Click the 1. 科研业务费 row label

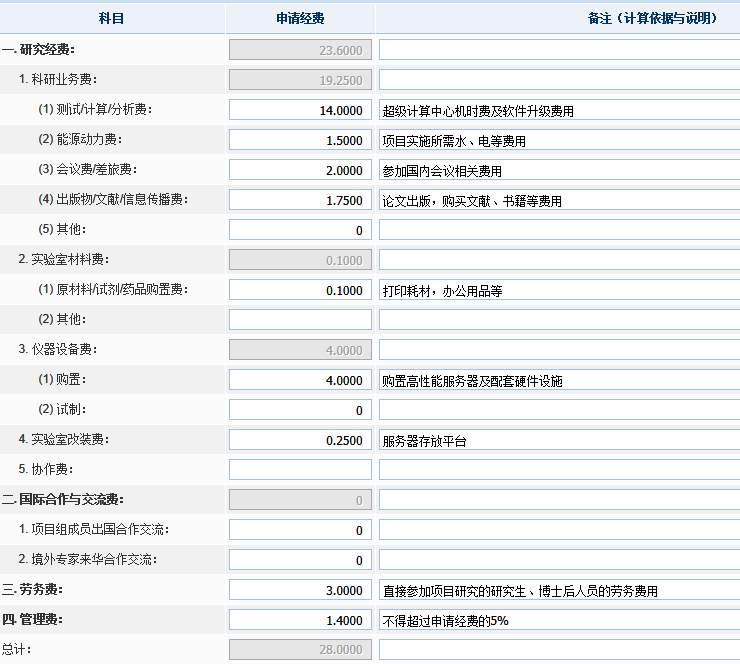tap(58, 79)
